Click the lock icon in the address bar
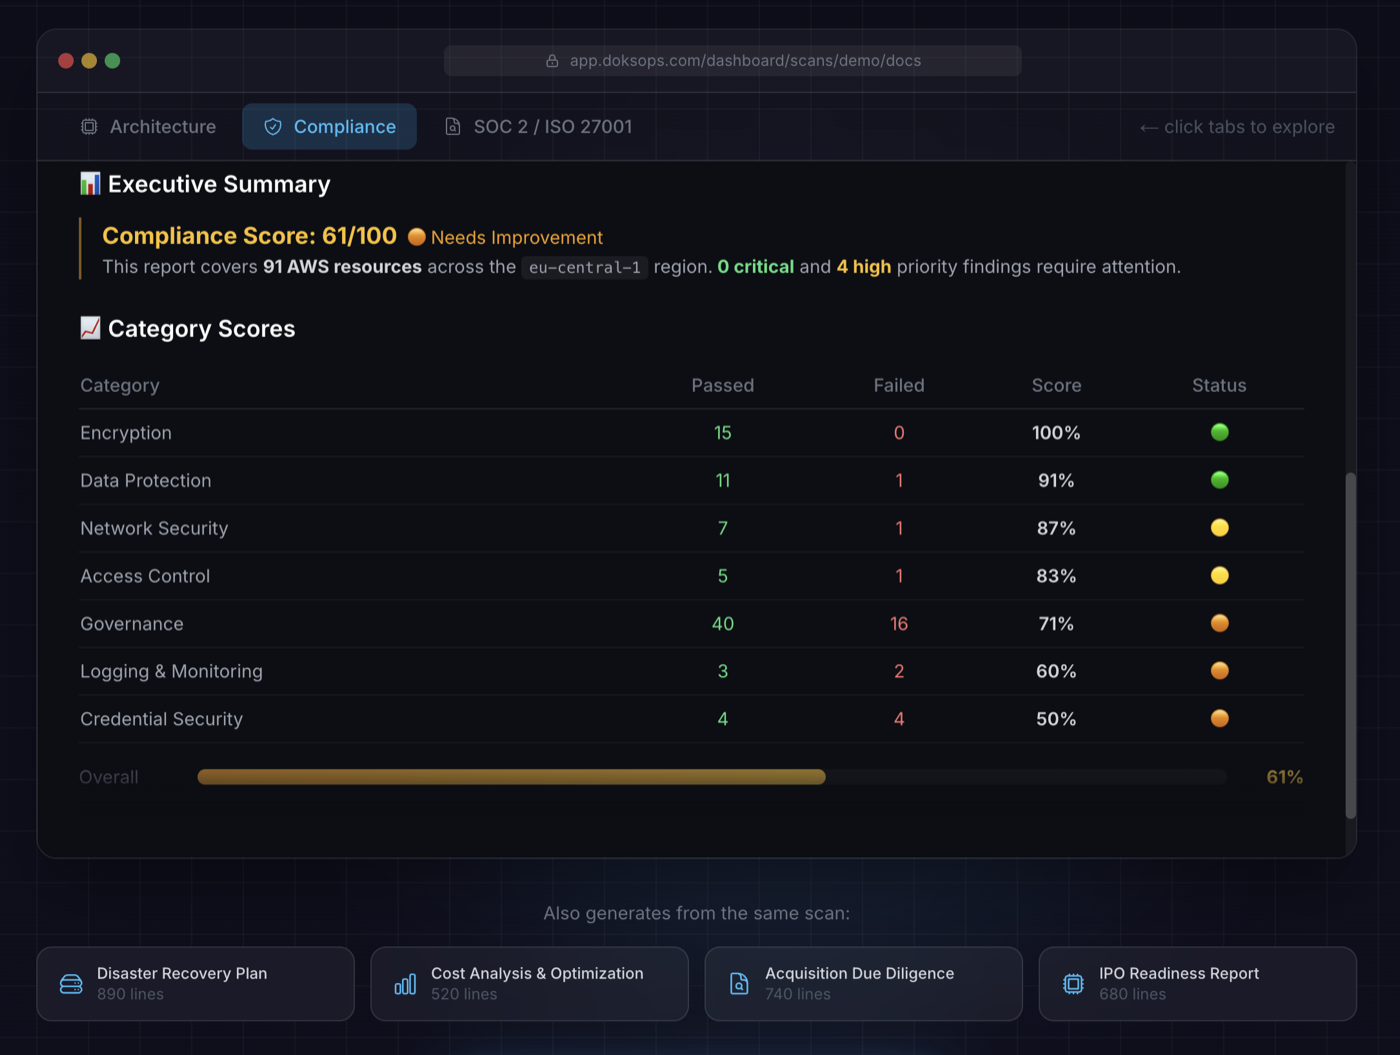This screenshot has width=1400, height=1055. point(553,60)
